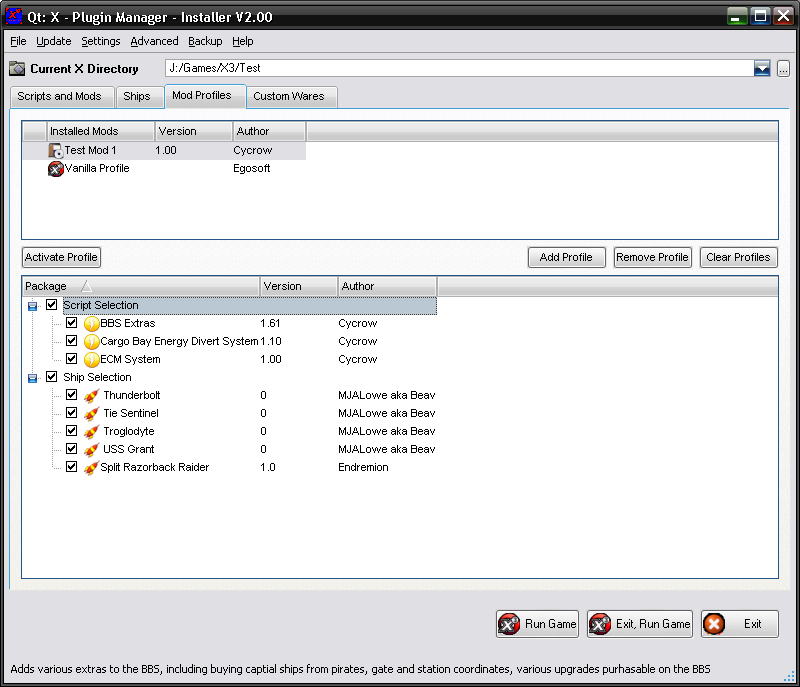Viewport: 800px width, 687px height.
Task: Uncheck the BBS Extras checkbox
Action: click(x=71, y=323)
